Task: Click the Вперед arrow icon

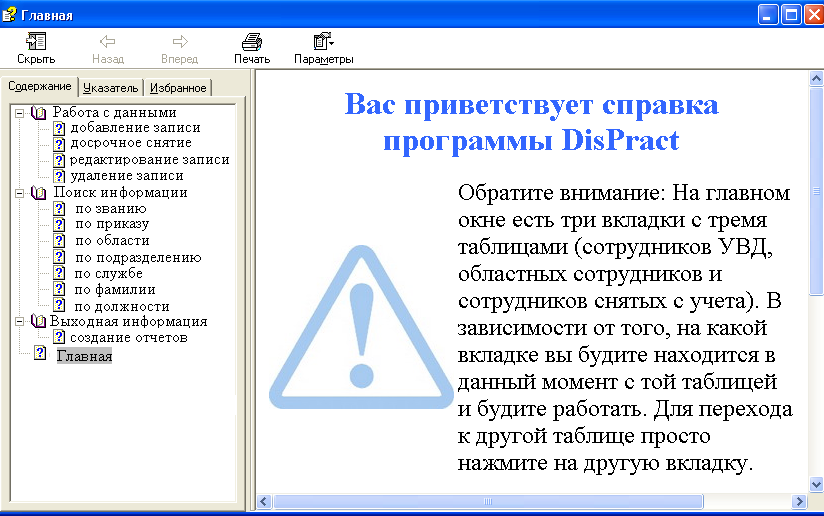Action: point(180,42)
